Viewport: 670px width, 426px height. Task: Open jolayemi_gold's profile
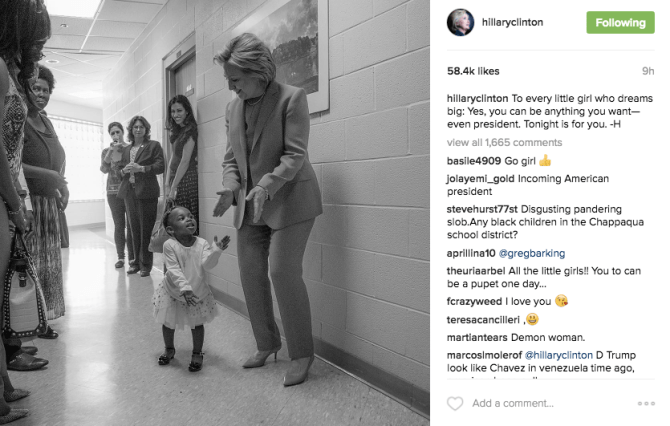pos(480,179)
